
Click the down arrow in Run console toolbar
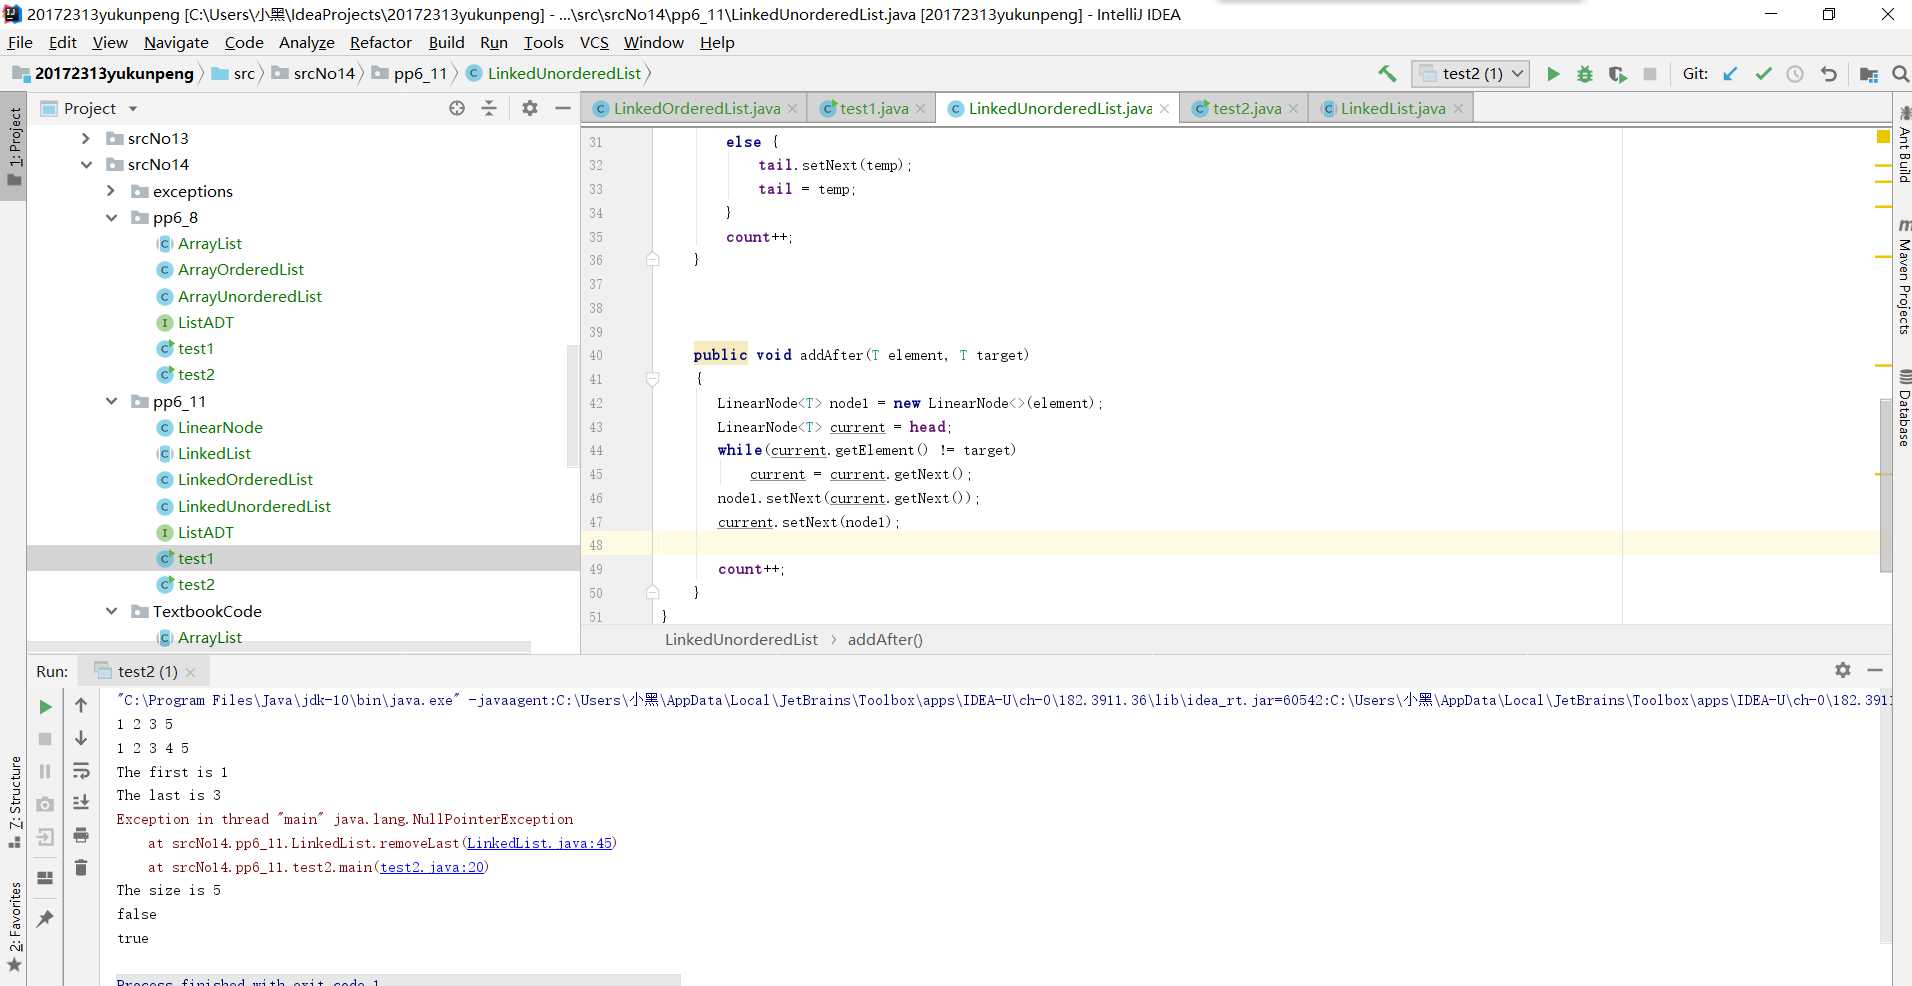tap(81, 738)
